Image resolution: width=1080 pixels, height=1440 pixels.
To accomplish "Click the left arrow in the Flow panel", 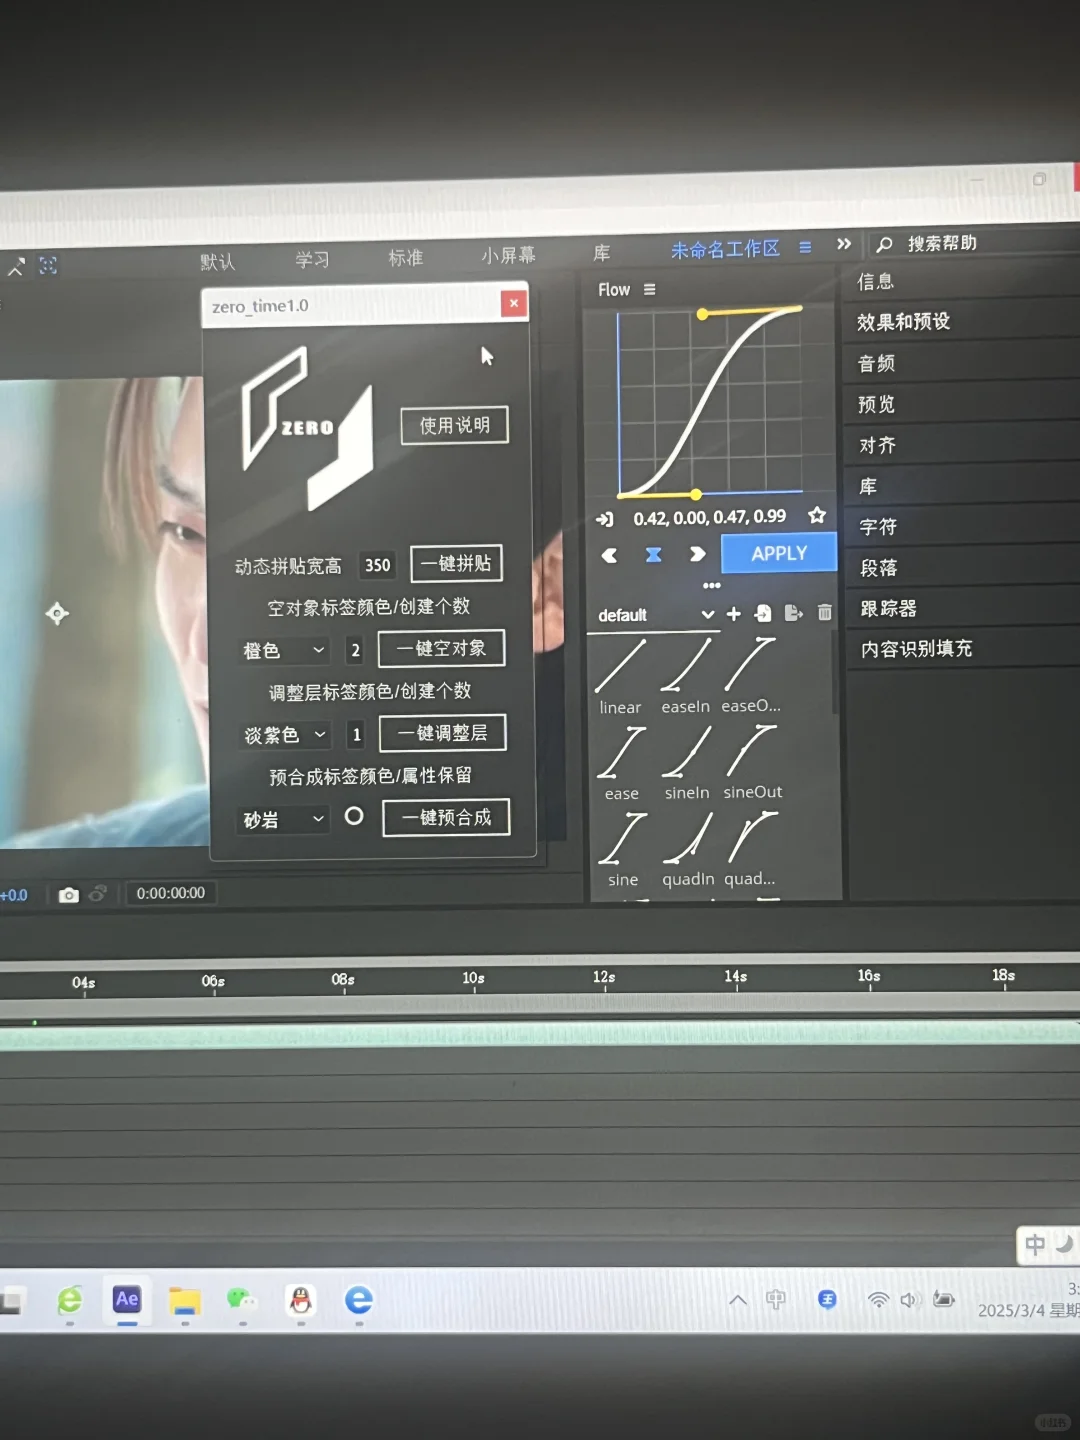I will pyautogui.click(x=610, y=555).
